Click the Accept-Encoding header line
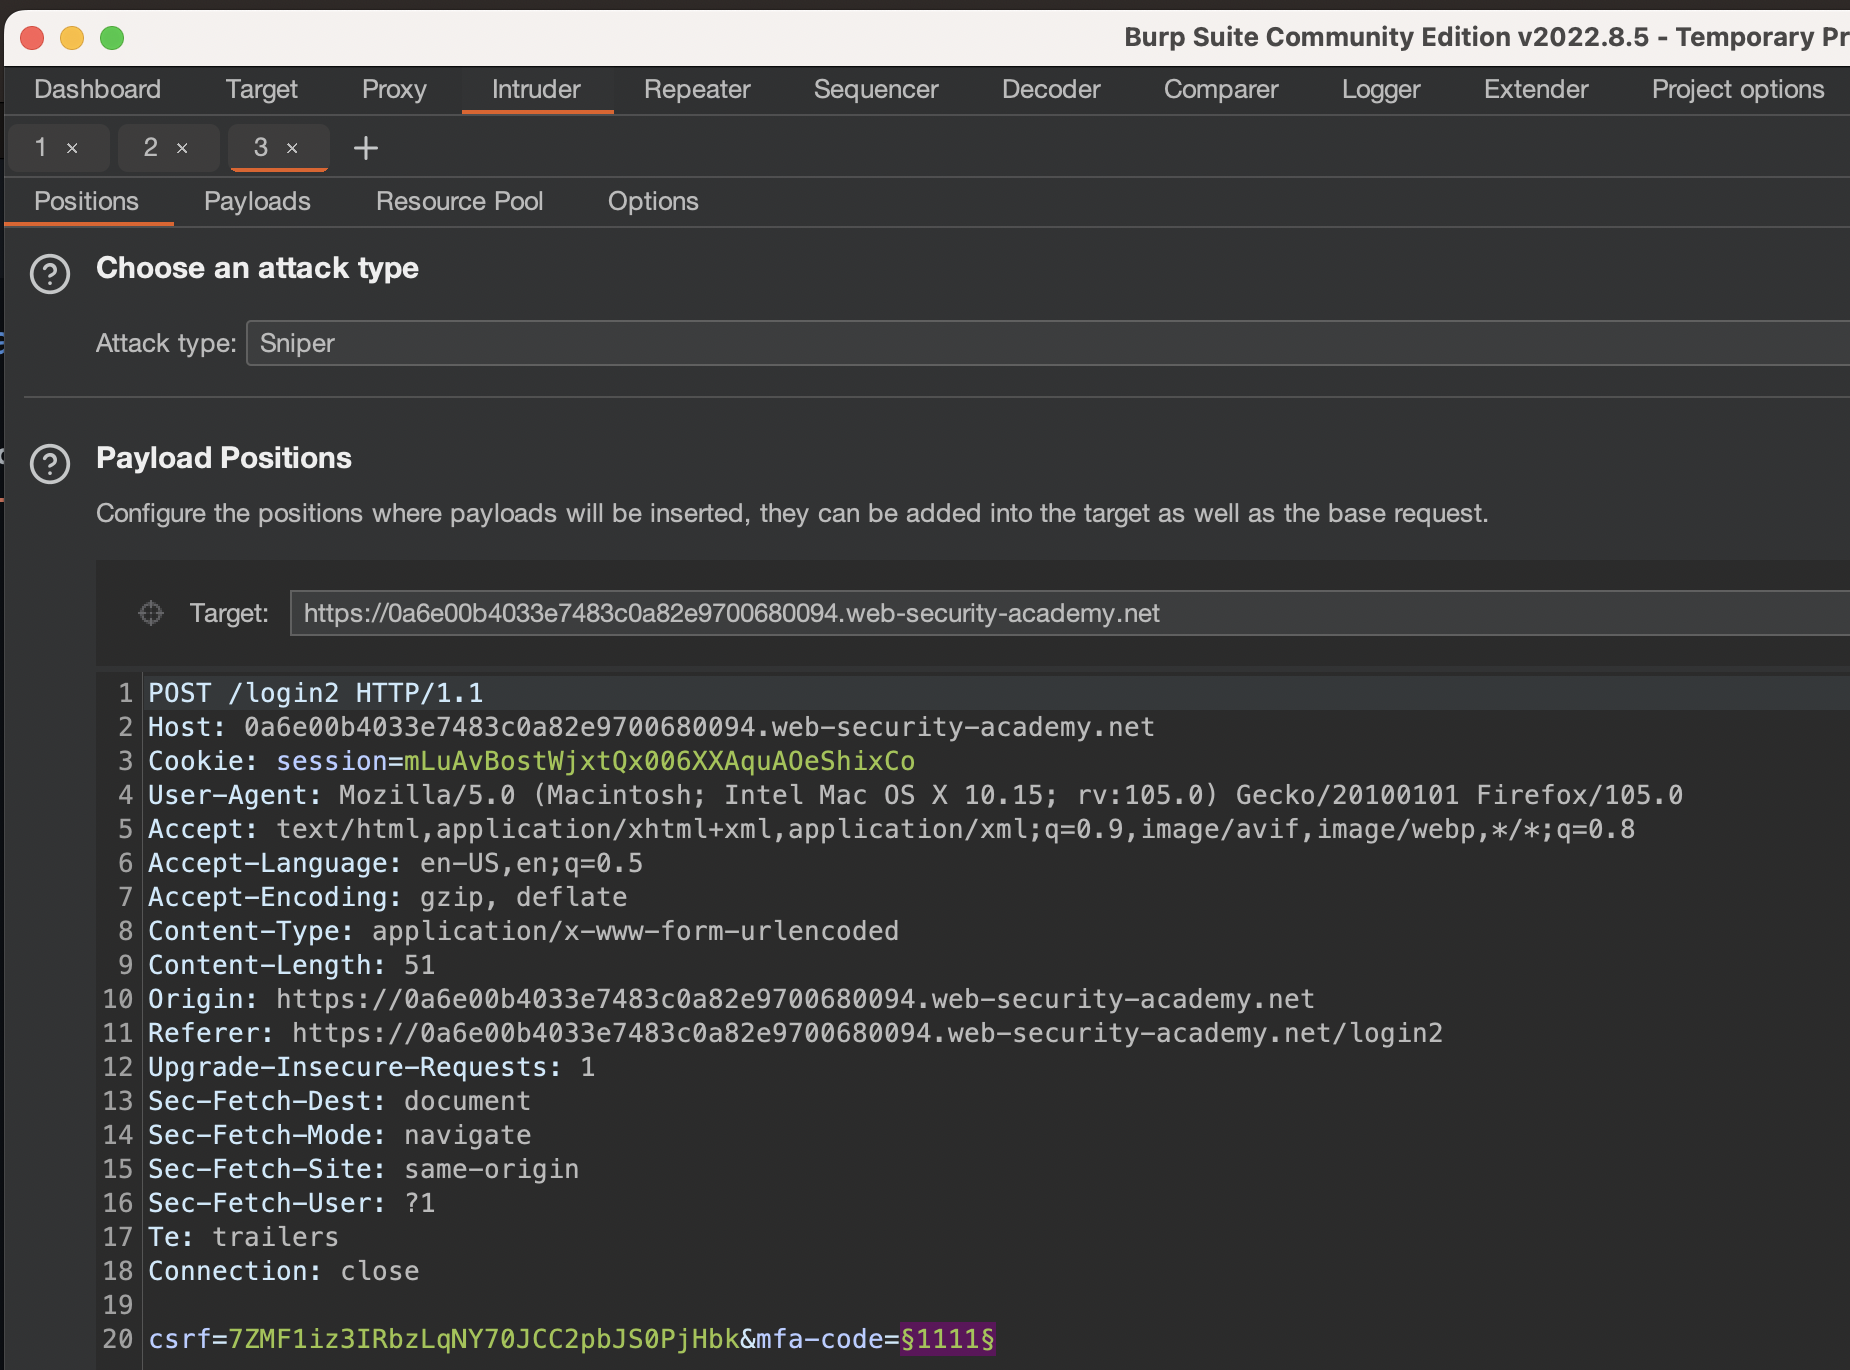 387,897
